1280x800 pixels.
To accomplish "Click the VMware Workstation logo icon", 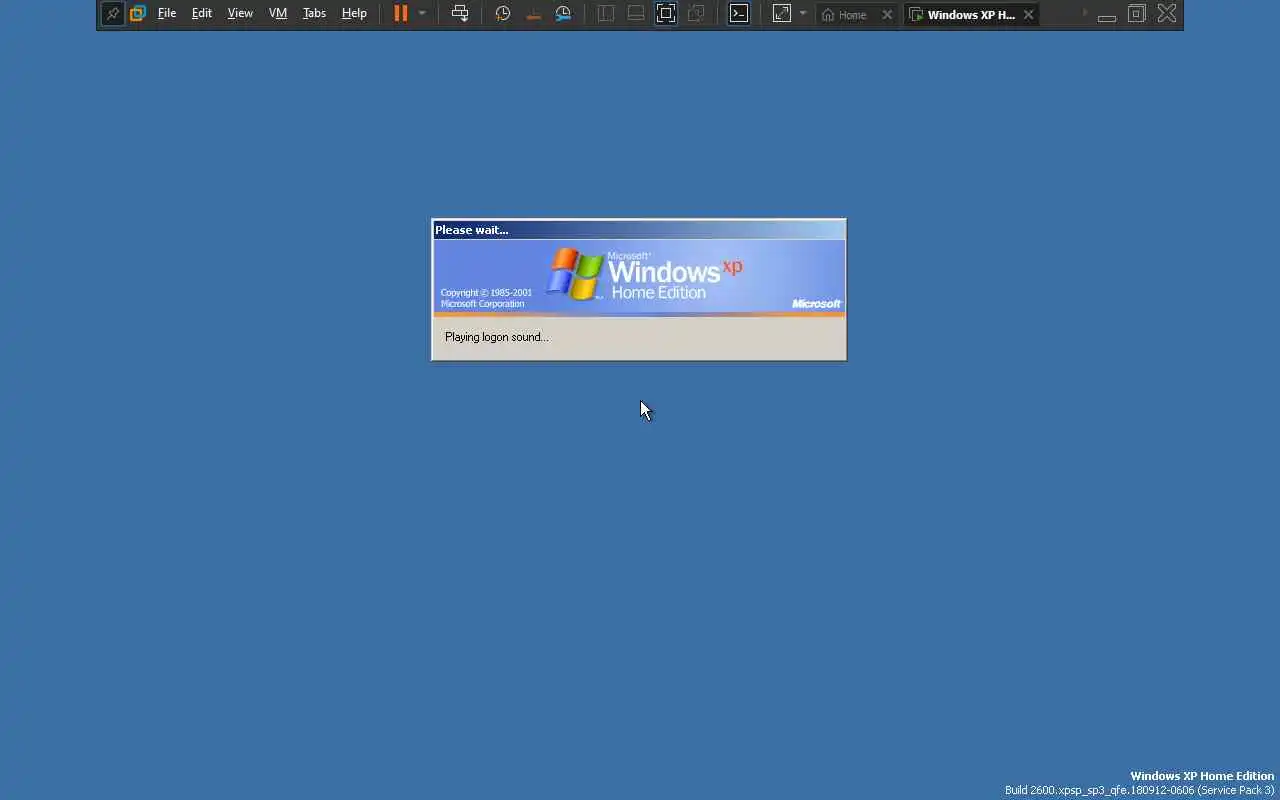I will [138, 14].
